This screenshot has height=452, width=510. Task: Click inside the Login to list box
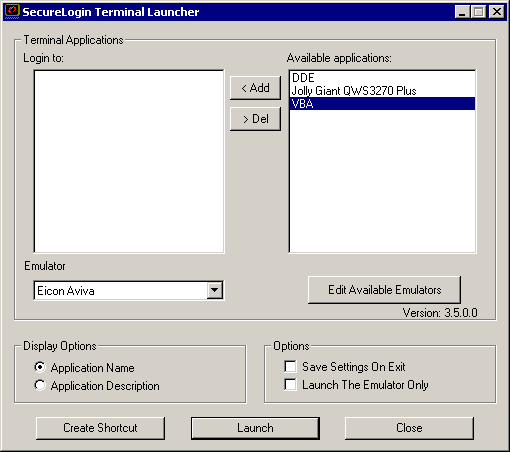point(129,161)
